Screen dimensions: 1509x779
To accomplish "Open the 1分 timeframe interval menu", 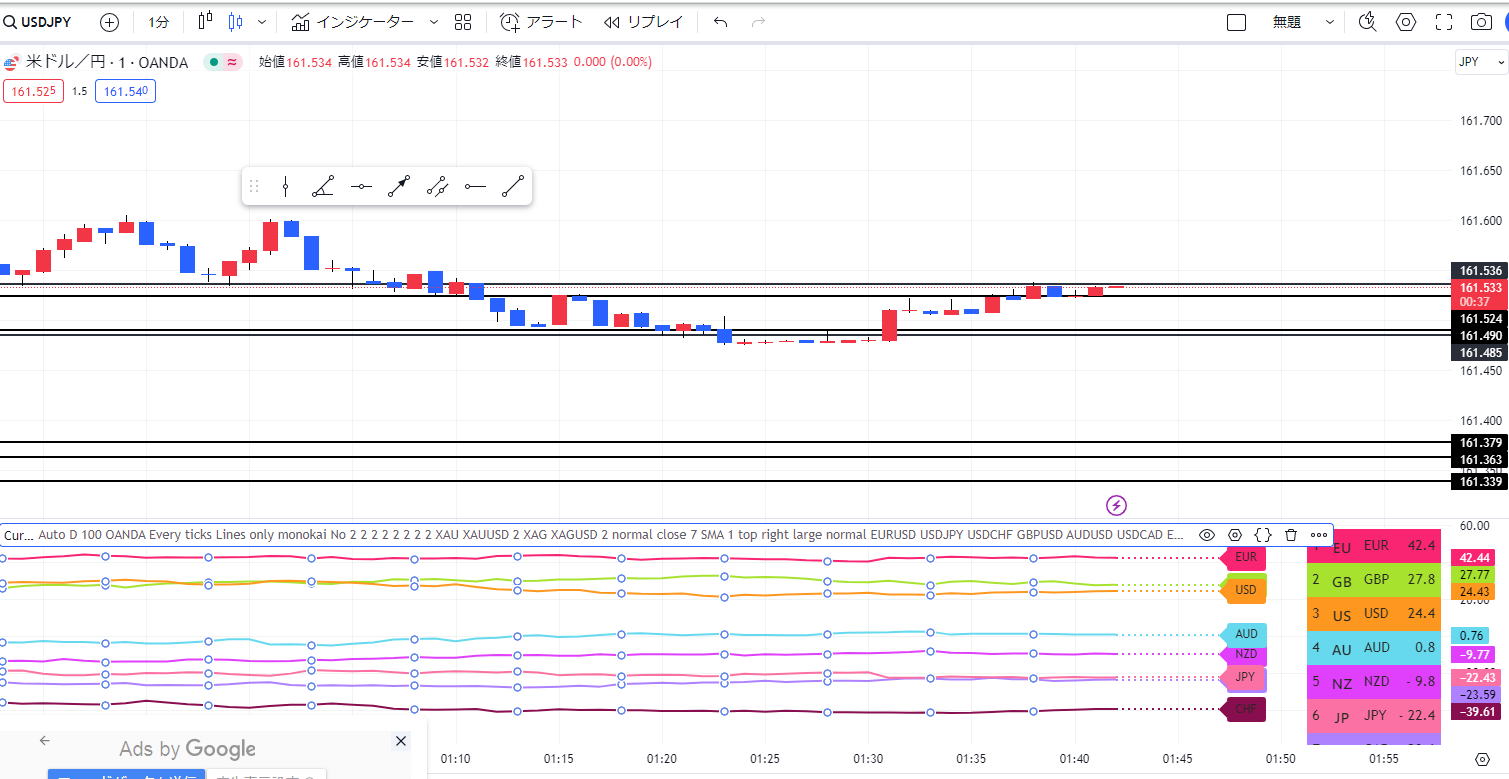I will tap(158, 22).
